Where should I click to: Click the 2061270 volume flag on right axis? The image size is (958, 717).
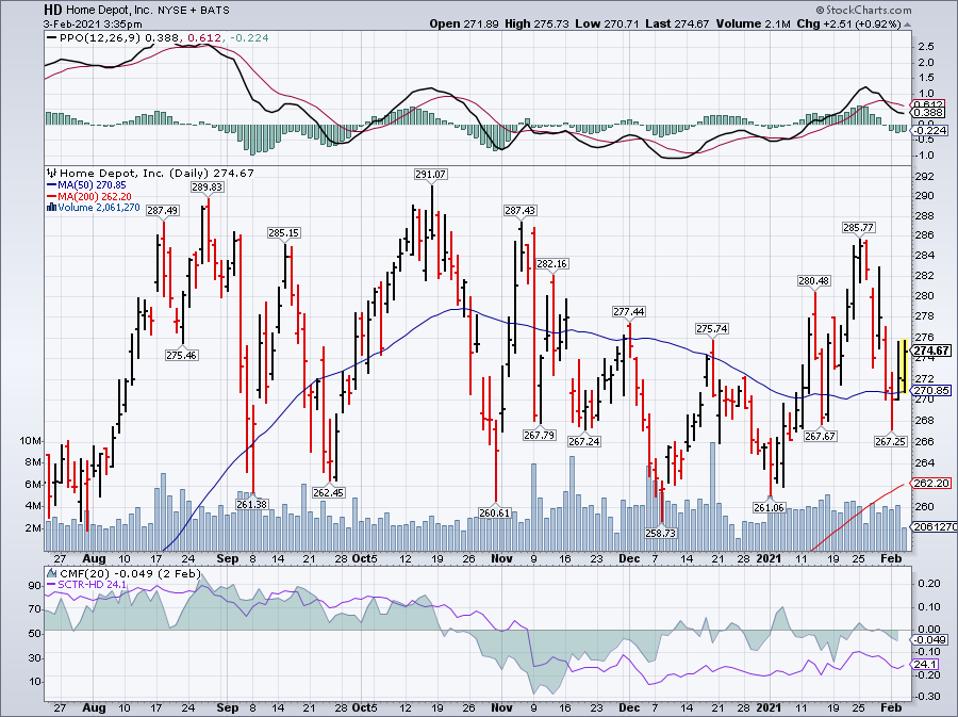coord(934,527)
